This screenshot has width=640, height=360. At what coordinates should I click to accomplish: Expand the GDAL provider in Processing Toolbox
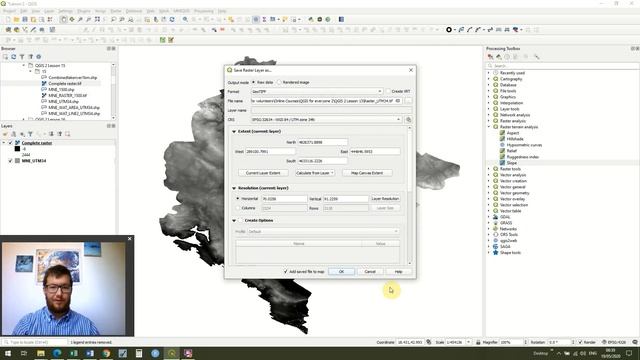pyautogui.click(x=489, y=217)
